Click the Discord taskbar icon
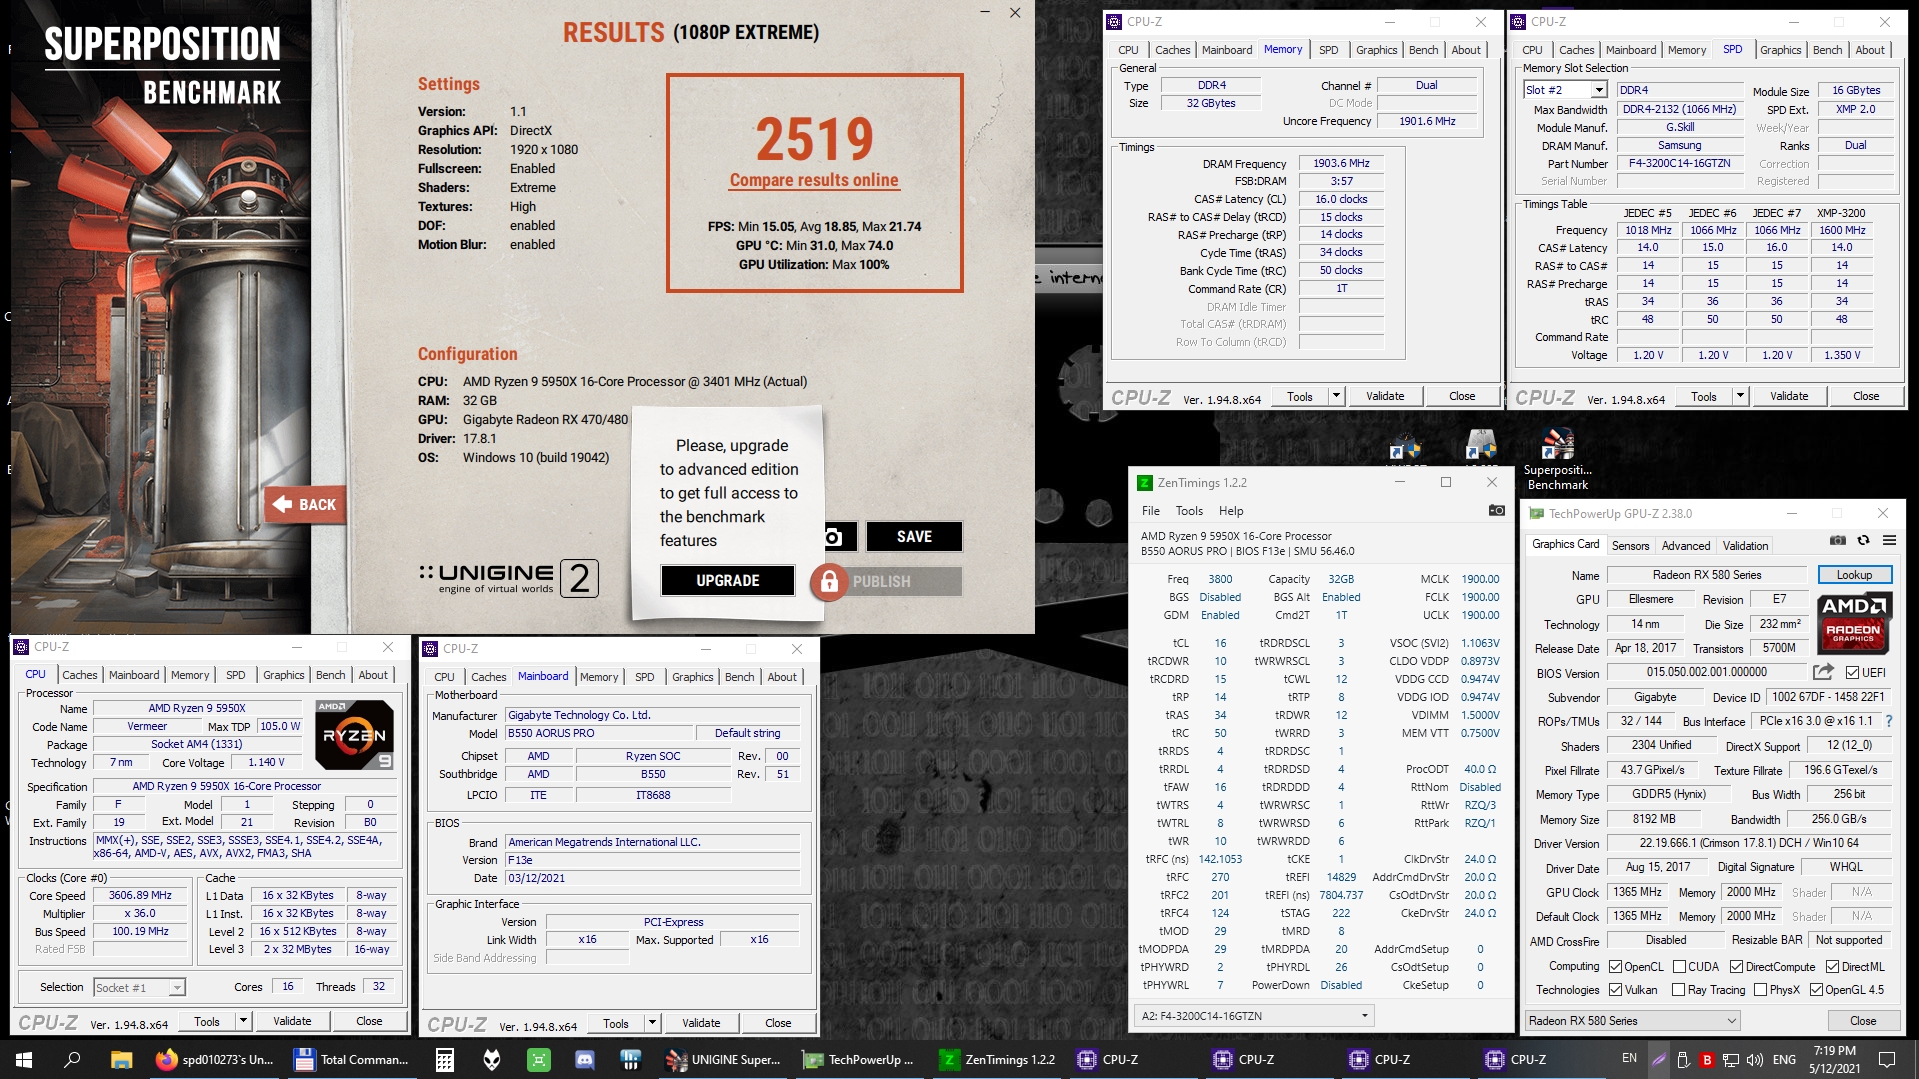Viewport: 1919px width, 1079px height. [x=585, y=1059]
